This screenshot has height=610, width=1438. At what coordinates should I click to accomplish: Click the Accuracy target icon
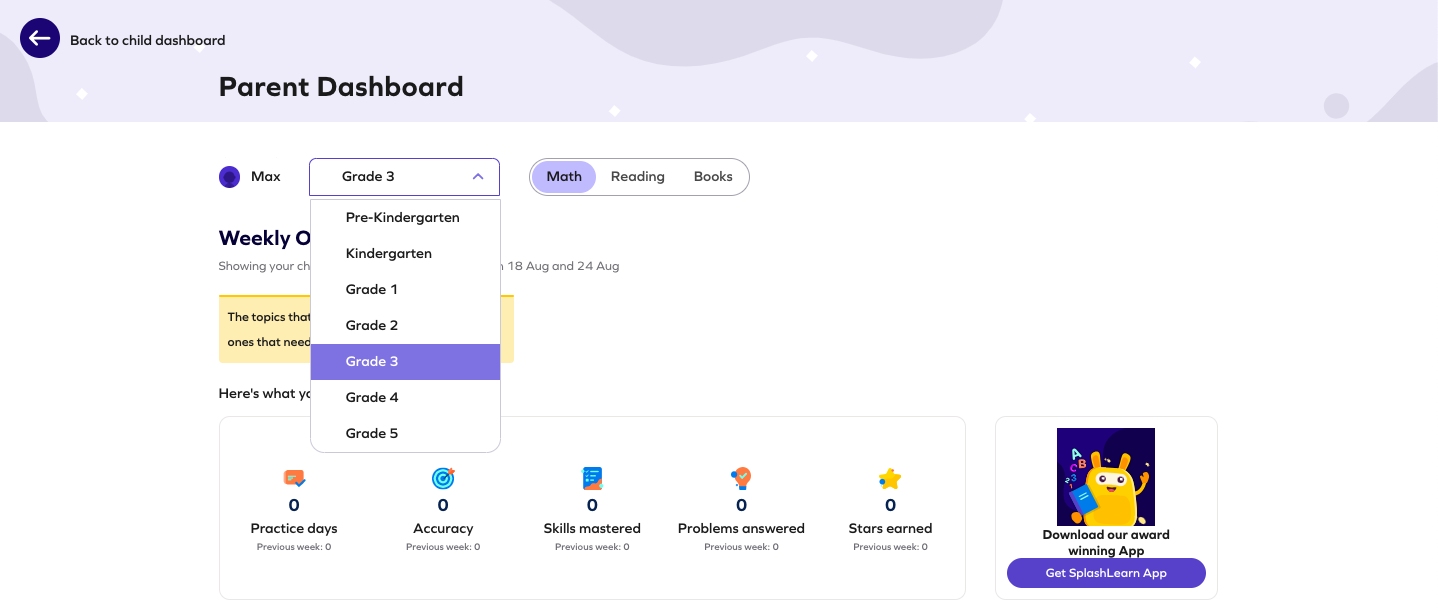(443, 478)
